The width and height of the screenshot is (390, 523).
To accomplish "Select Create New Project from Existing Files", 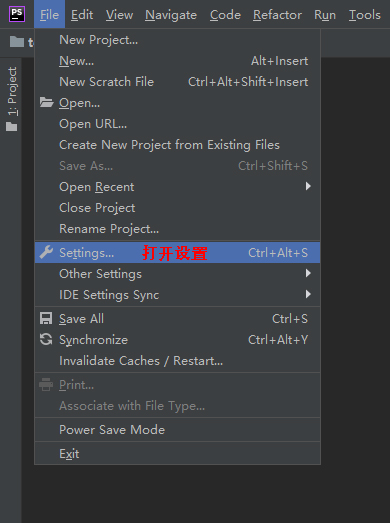I will coord(177,145).
